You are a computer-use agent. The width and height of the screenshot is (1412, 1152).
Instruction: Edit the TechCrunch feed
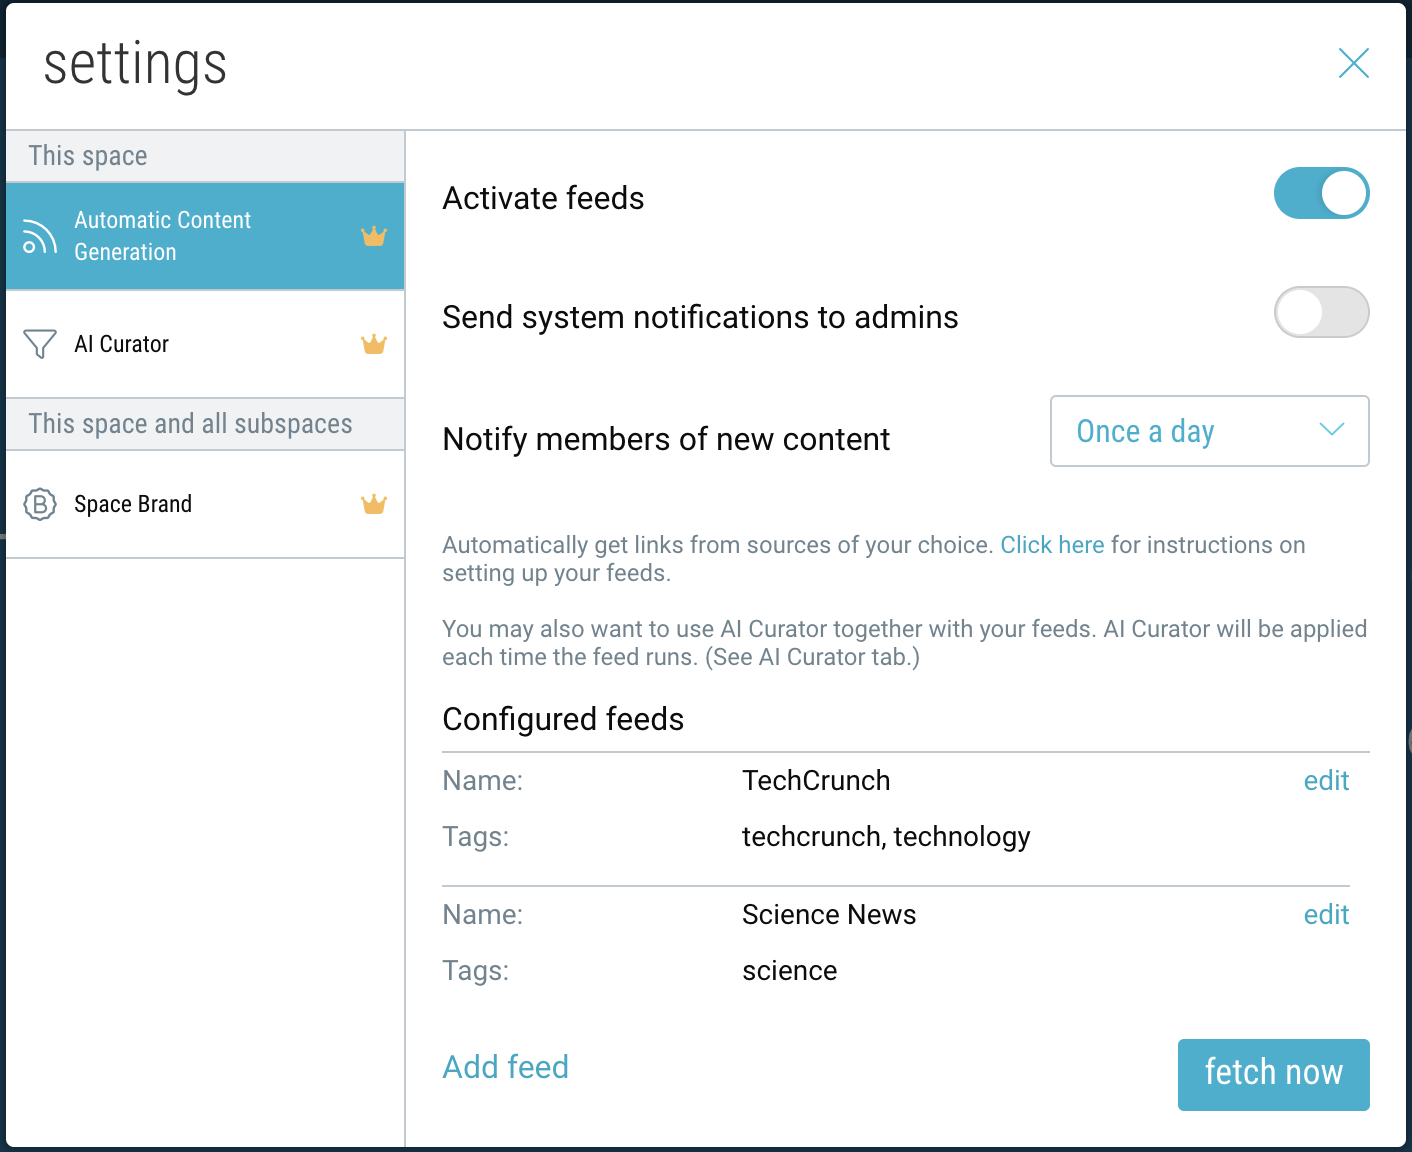coord(1326,781)
